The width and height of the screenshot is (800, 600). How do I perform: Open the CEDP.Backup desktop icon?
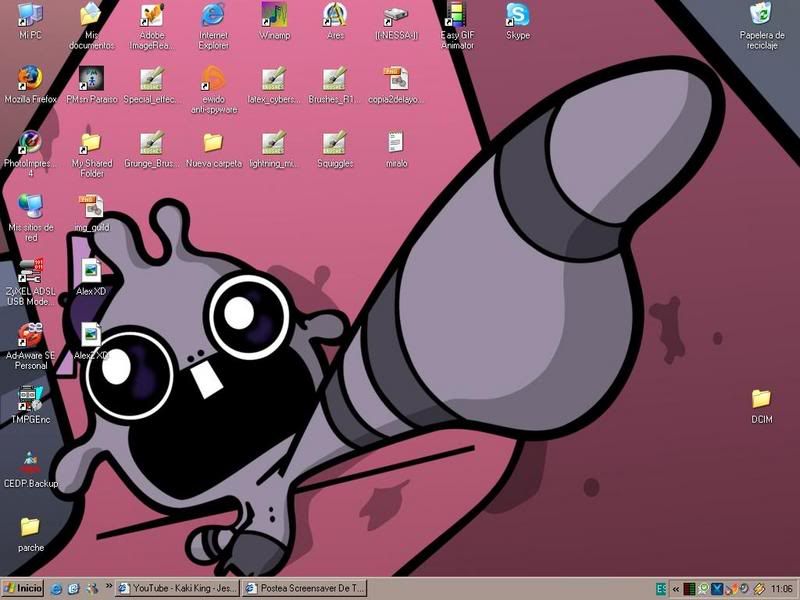[x=31, y=469]
